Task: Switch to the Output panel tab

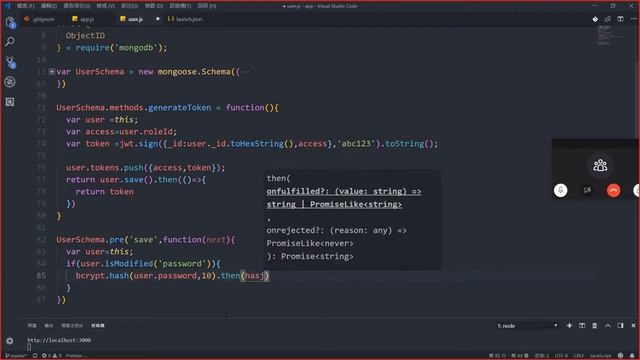Action: [x=49, y=326]
